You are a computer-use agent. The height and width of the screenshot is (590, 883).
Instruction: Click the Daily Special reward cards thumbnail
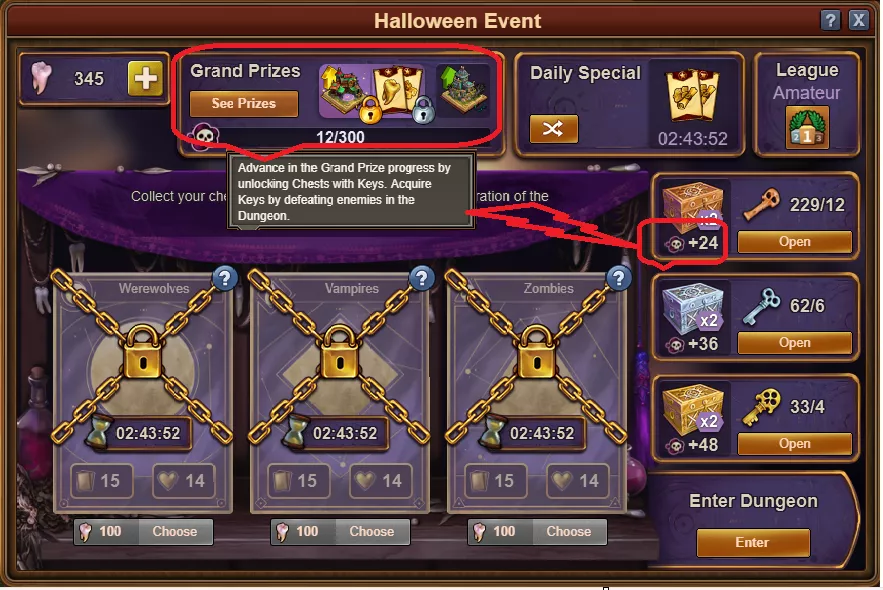pyautogui.click(x=692, y=95)
